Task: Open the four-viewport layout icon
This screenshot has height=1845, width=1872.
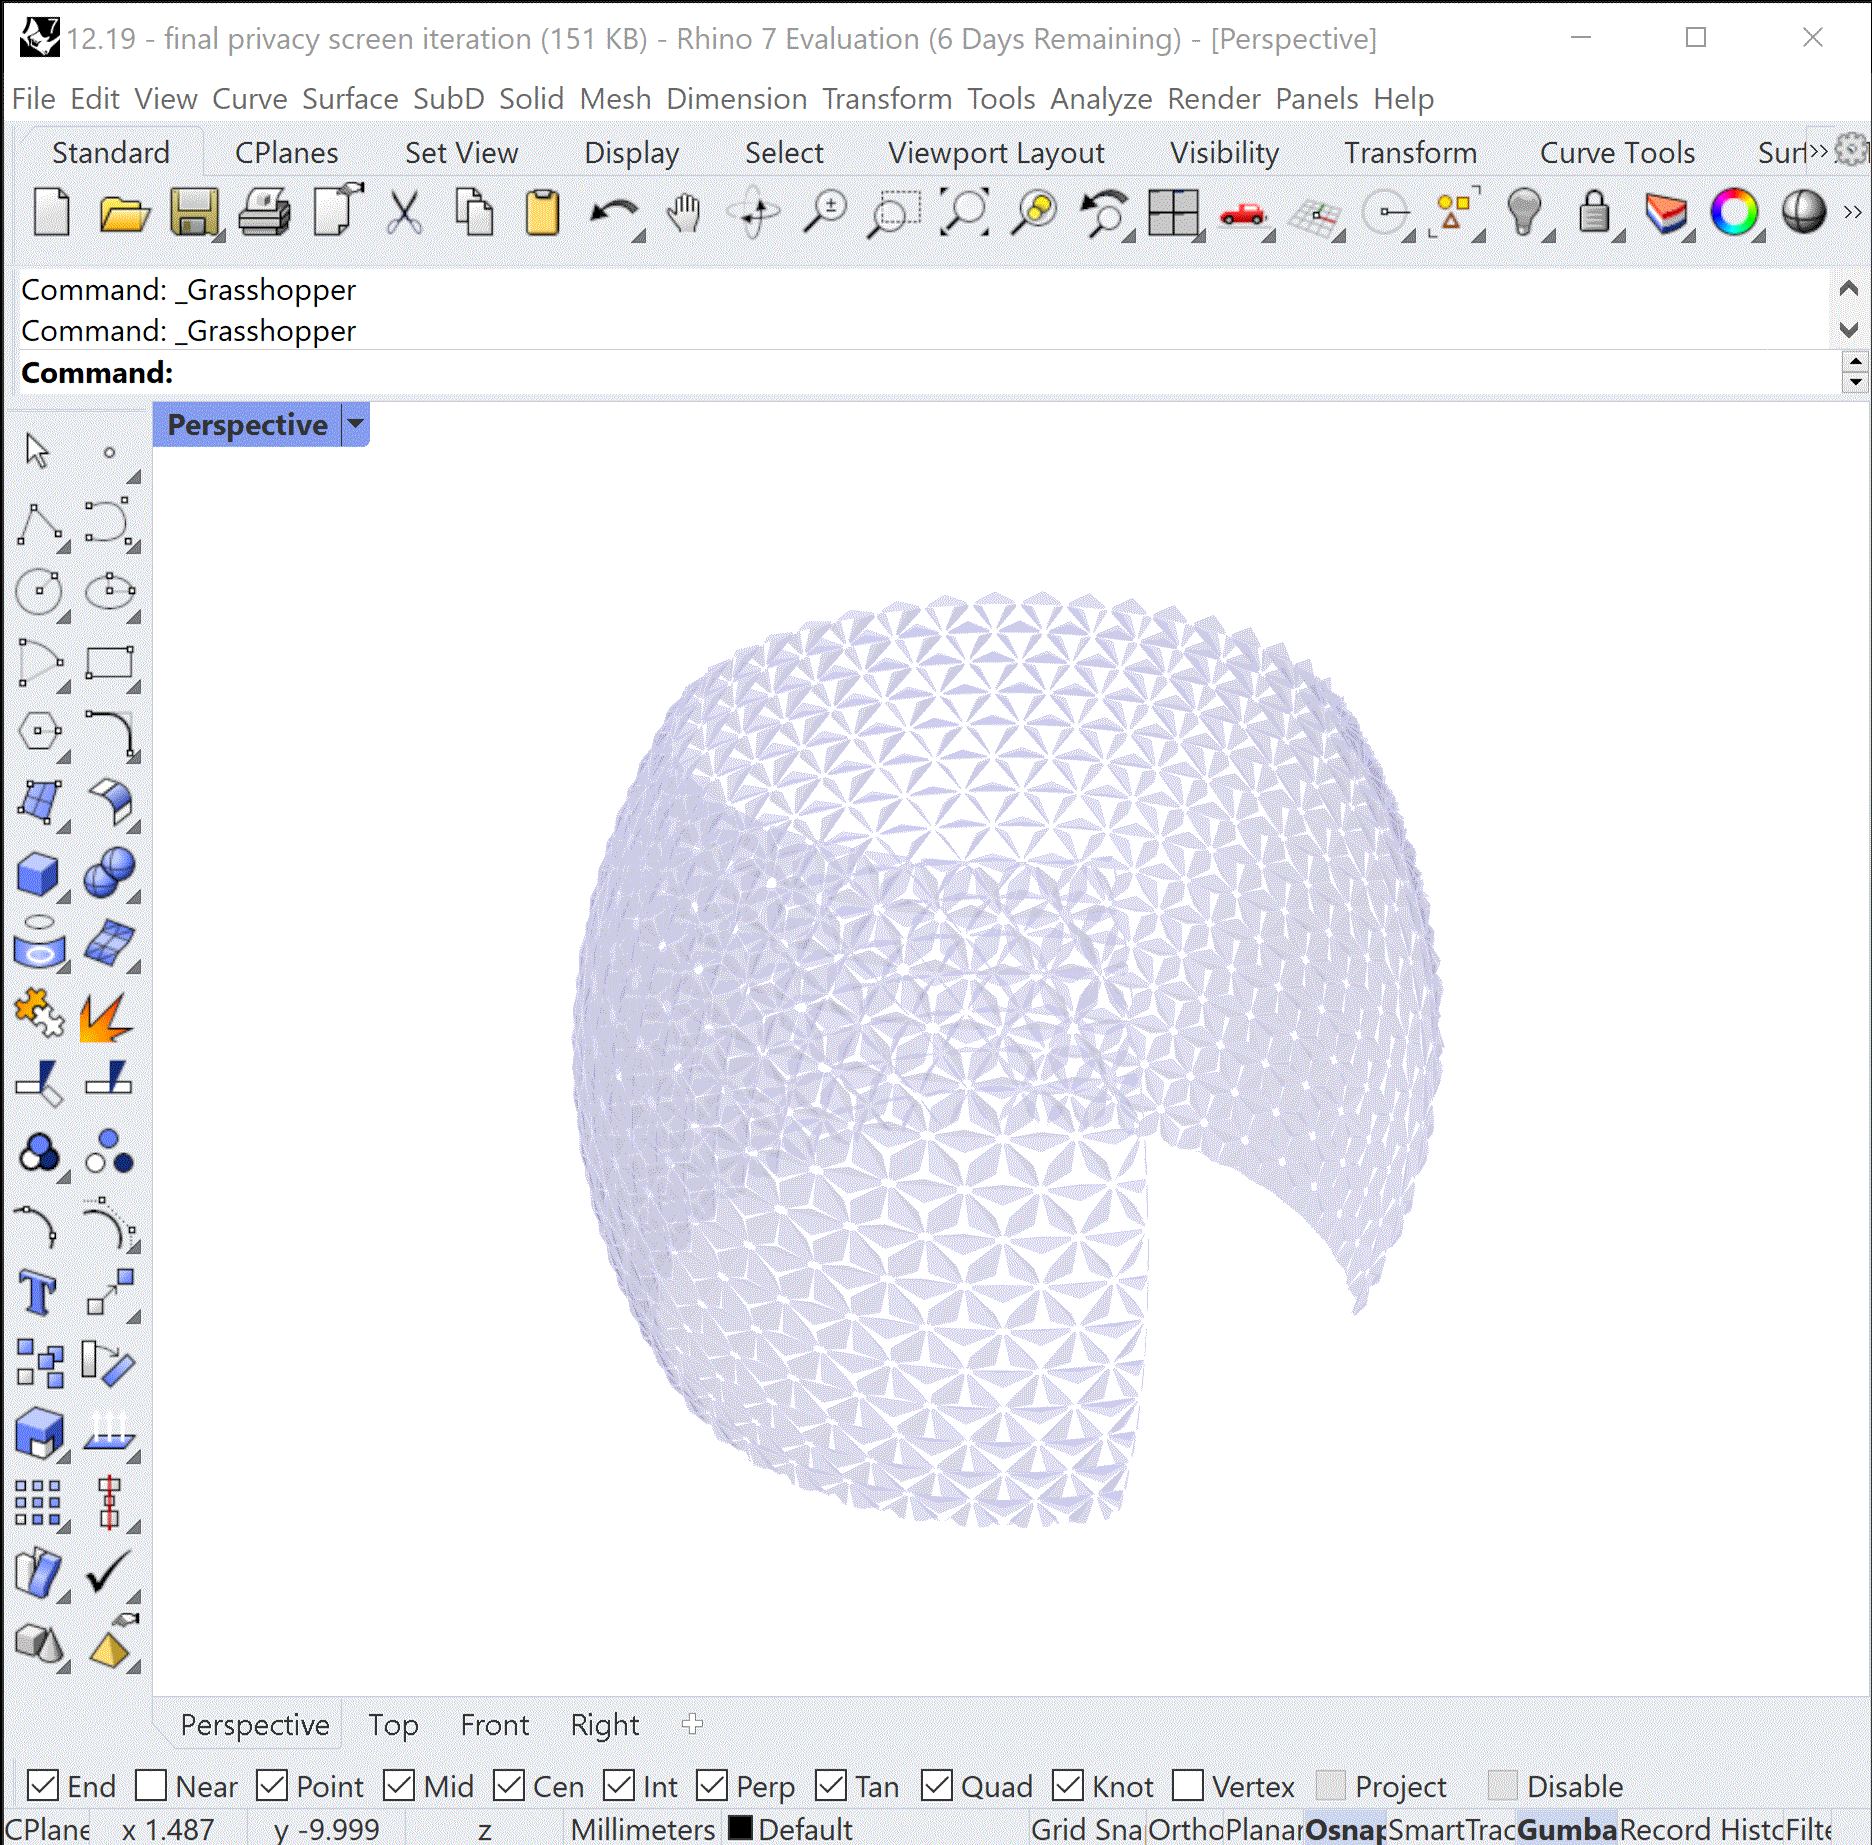Action: [1172, 213]
